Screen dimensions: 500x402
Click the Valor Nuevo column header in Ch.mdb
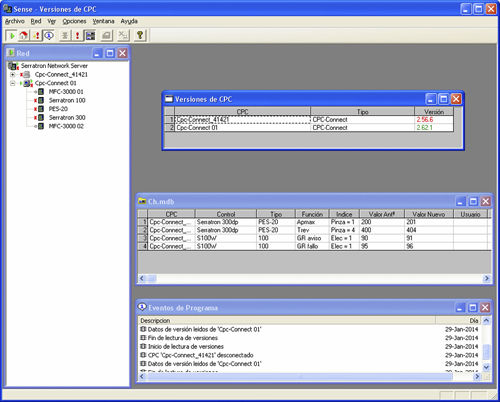point(429,214)
